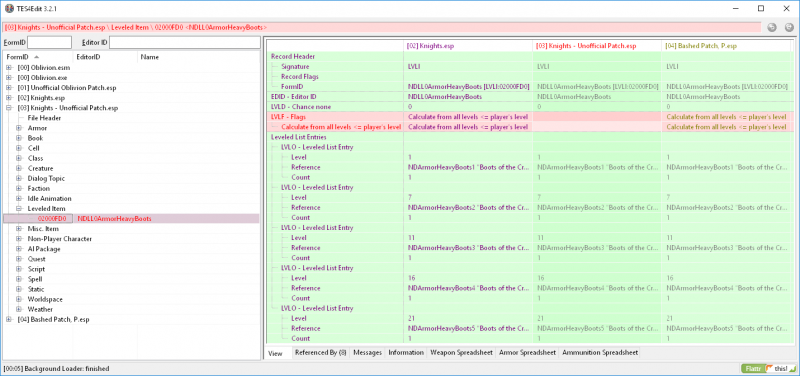
Task: Click Knights.esp Level 21 cell
Action: coord(468,318)
